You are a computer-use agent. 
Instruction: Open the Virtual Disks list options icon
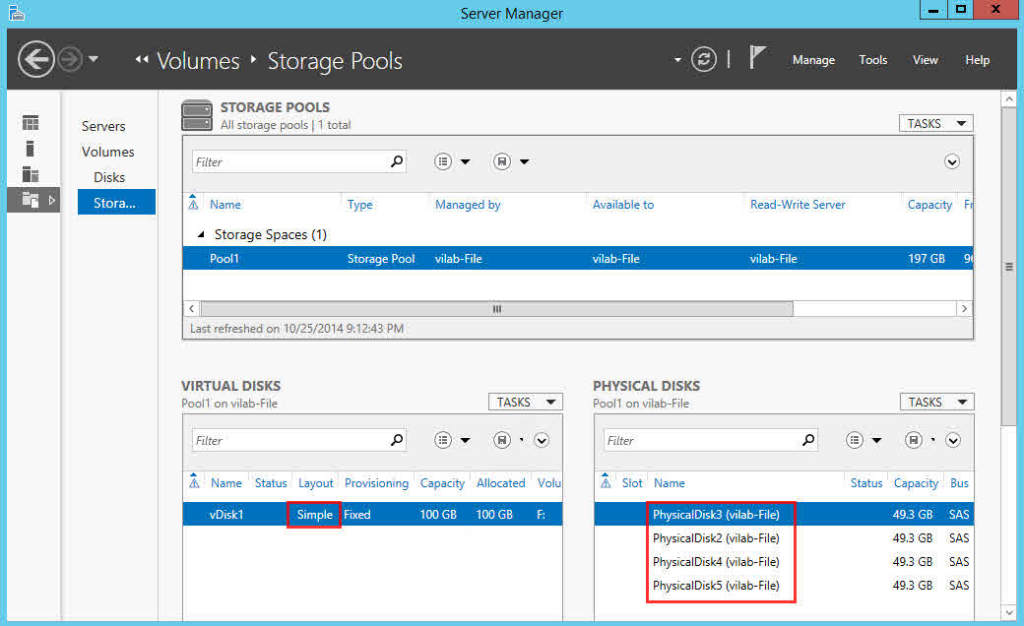[x=443, y=440]
